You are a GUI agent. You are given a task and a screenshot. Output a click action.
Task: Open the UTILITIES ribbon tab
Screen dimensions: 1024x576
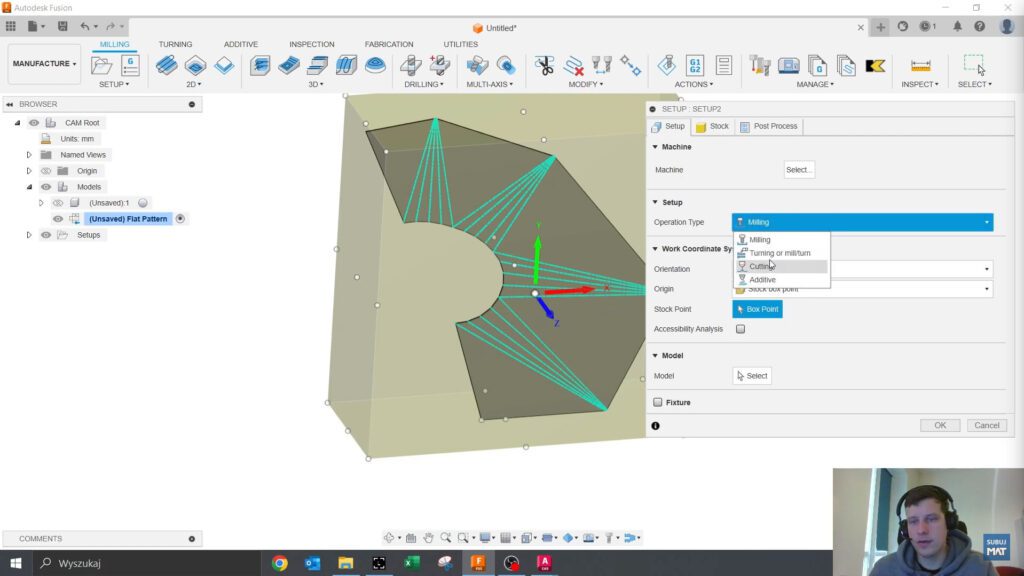click(459, 44)
